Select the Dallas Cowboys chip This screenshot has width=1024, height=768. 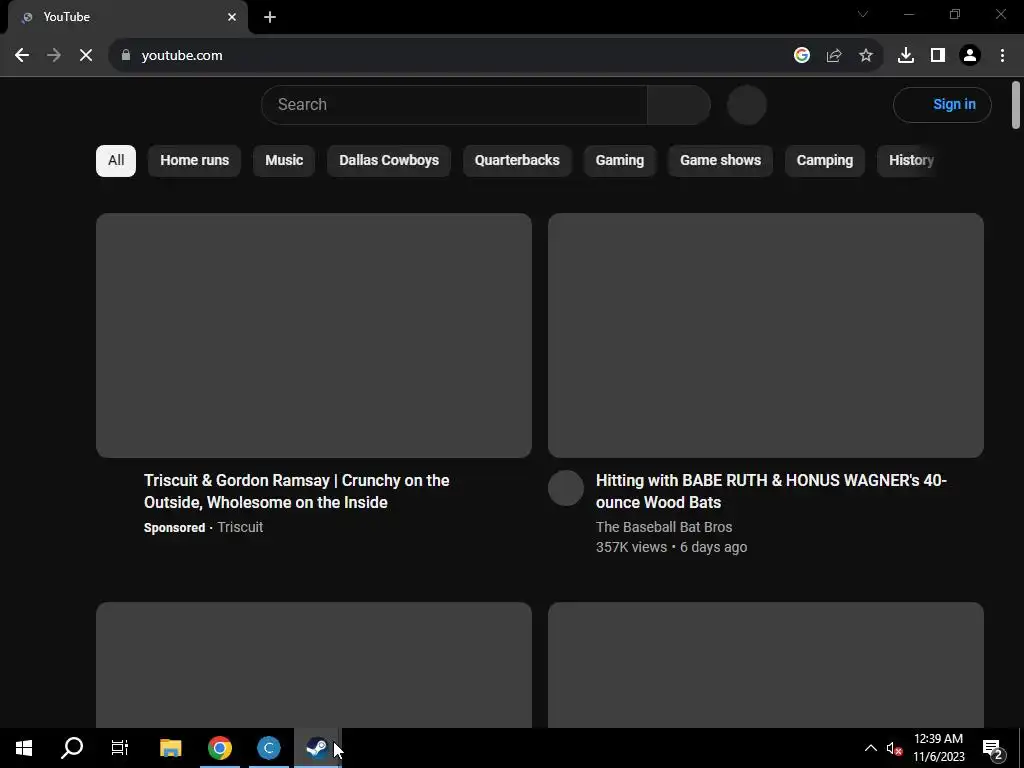[389, 161]
